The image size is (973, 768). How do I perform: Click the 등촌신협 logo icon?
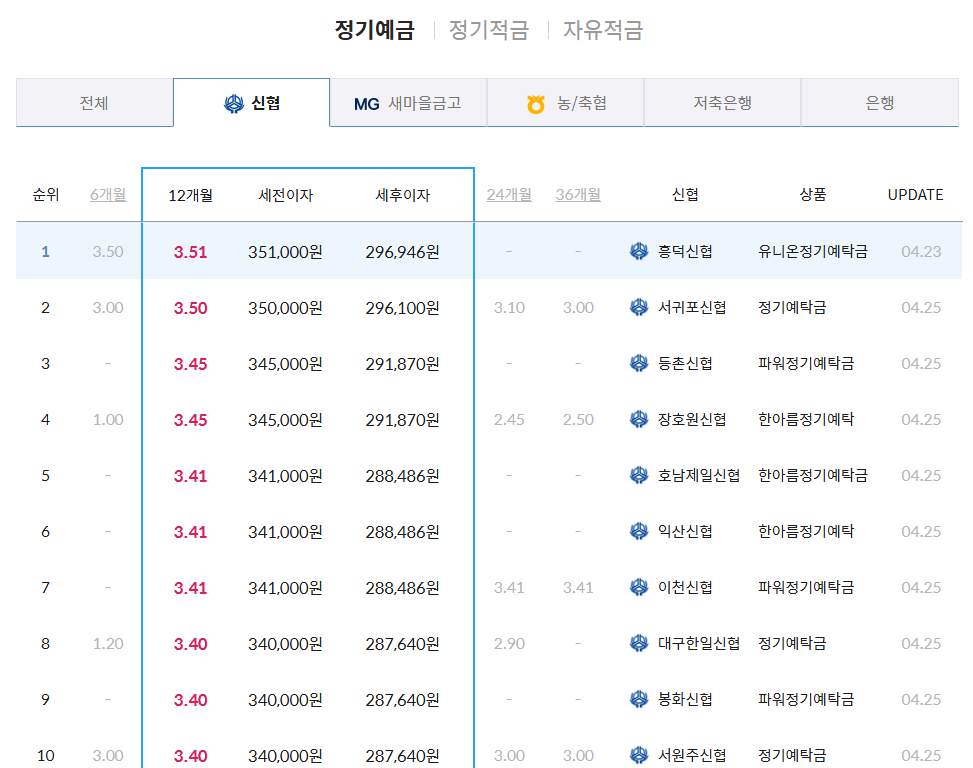(639, 363)
